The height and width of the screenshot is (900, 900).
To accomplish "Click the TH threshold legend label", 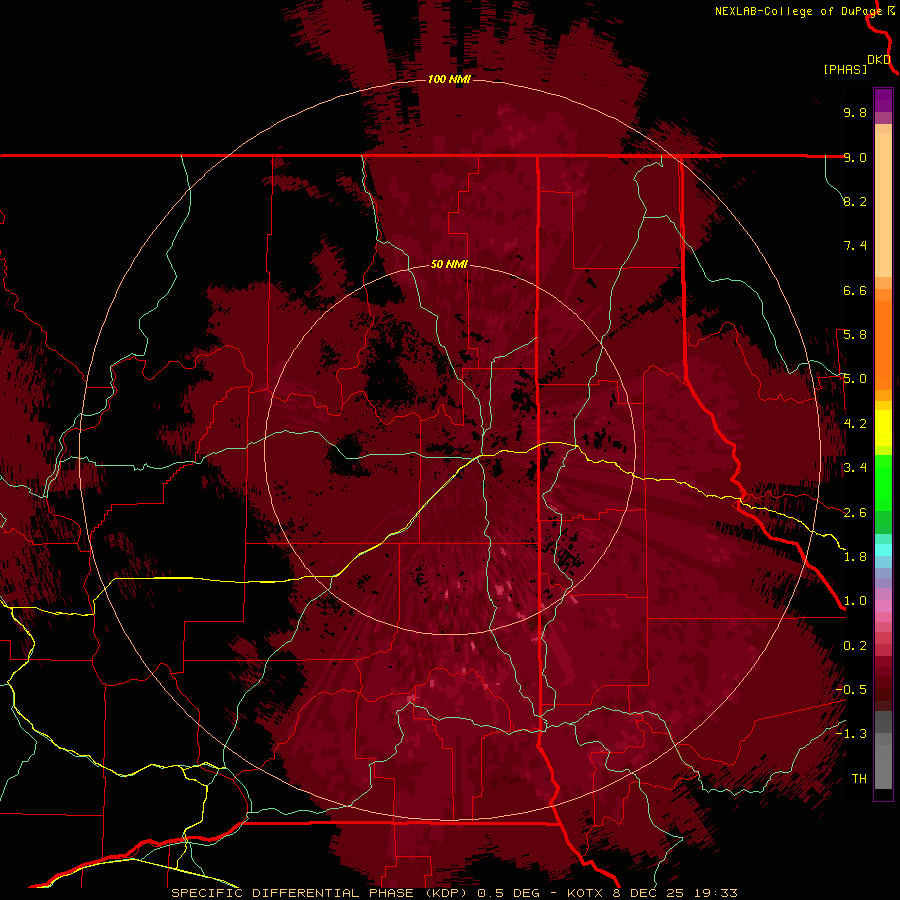I will point(859,779).
